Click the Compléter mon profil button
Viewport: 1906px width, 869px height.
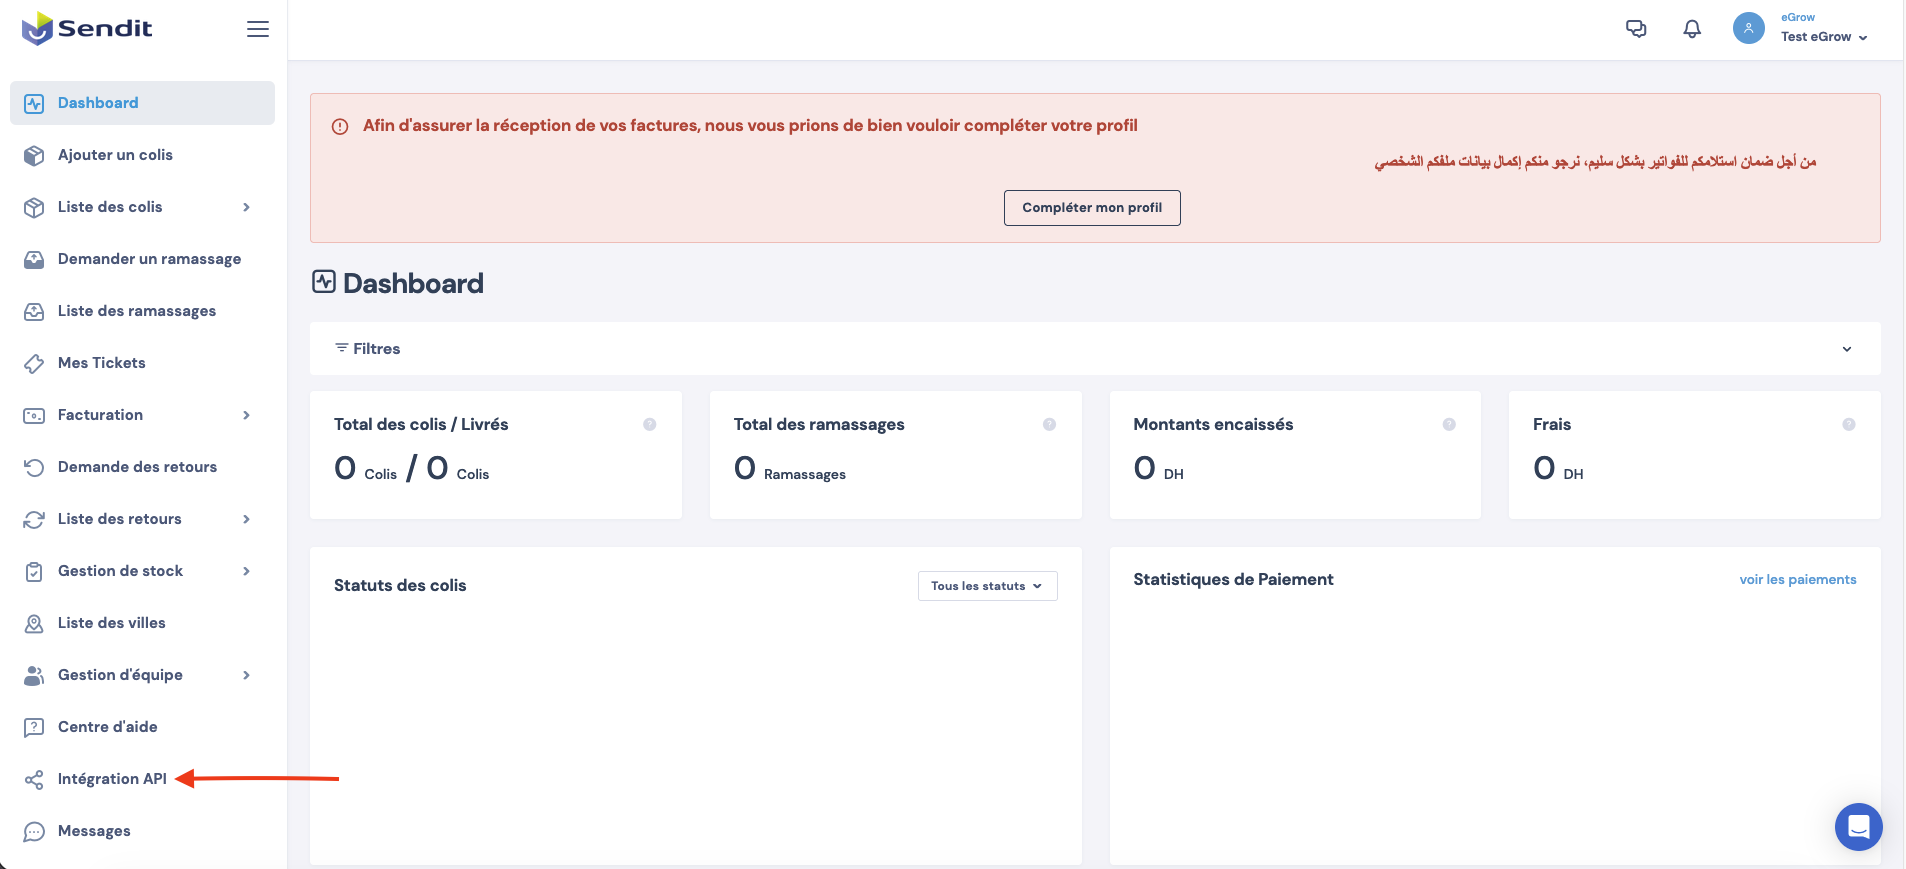1092,208
